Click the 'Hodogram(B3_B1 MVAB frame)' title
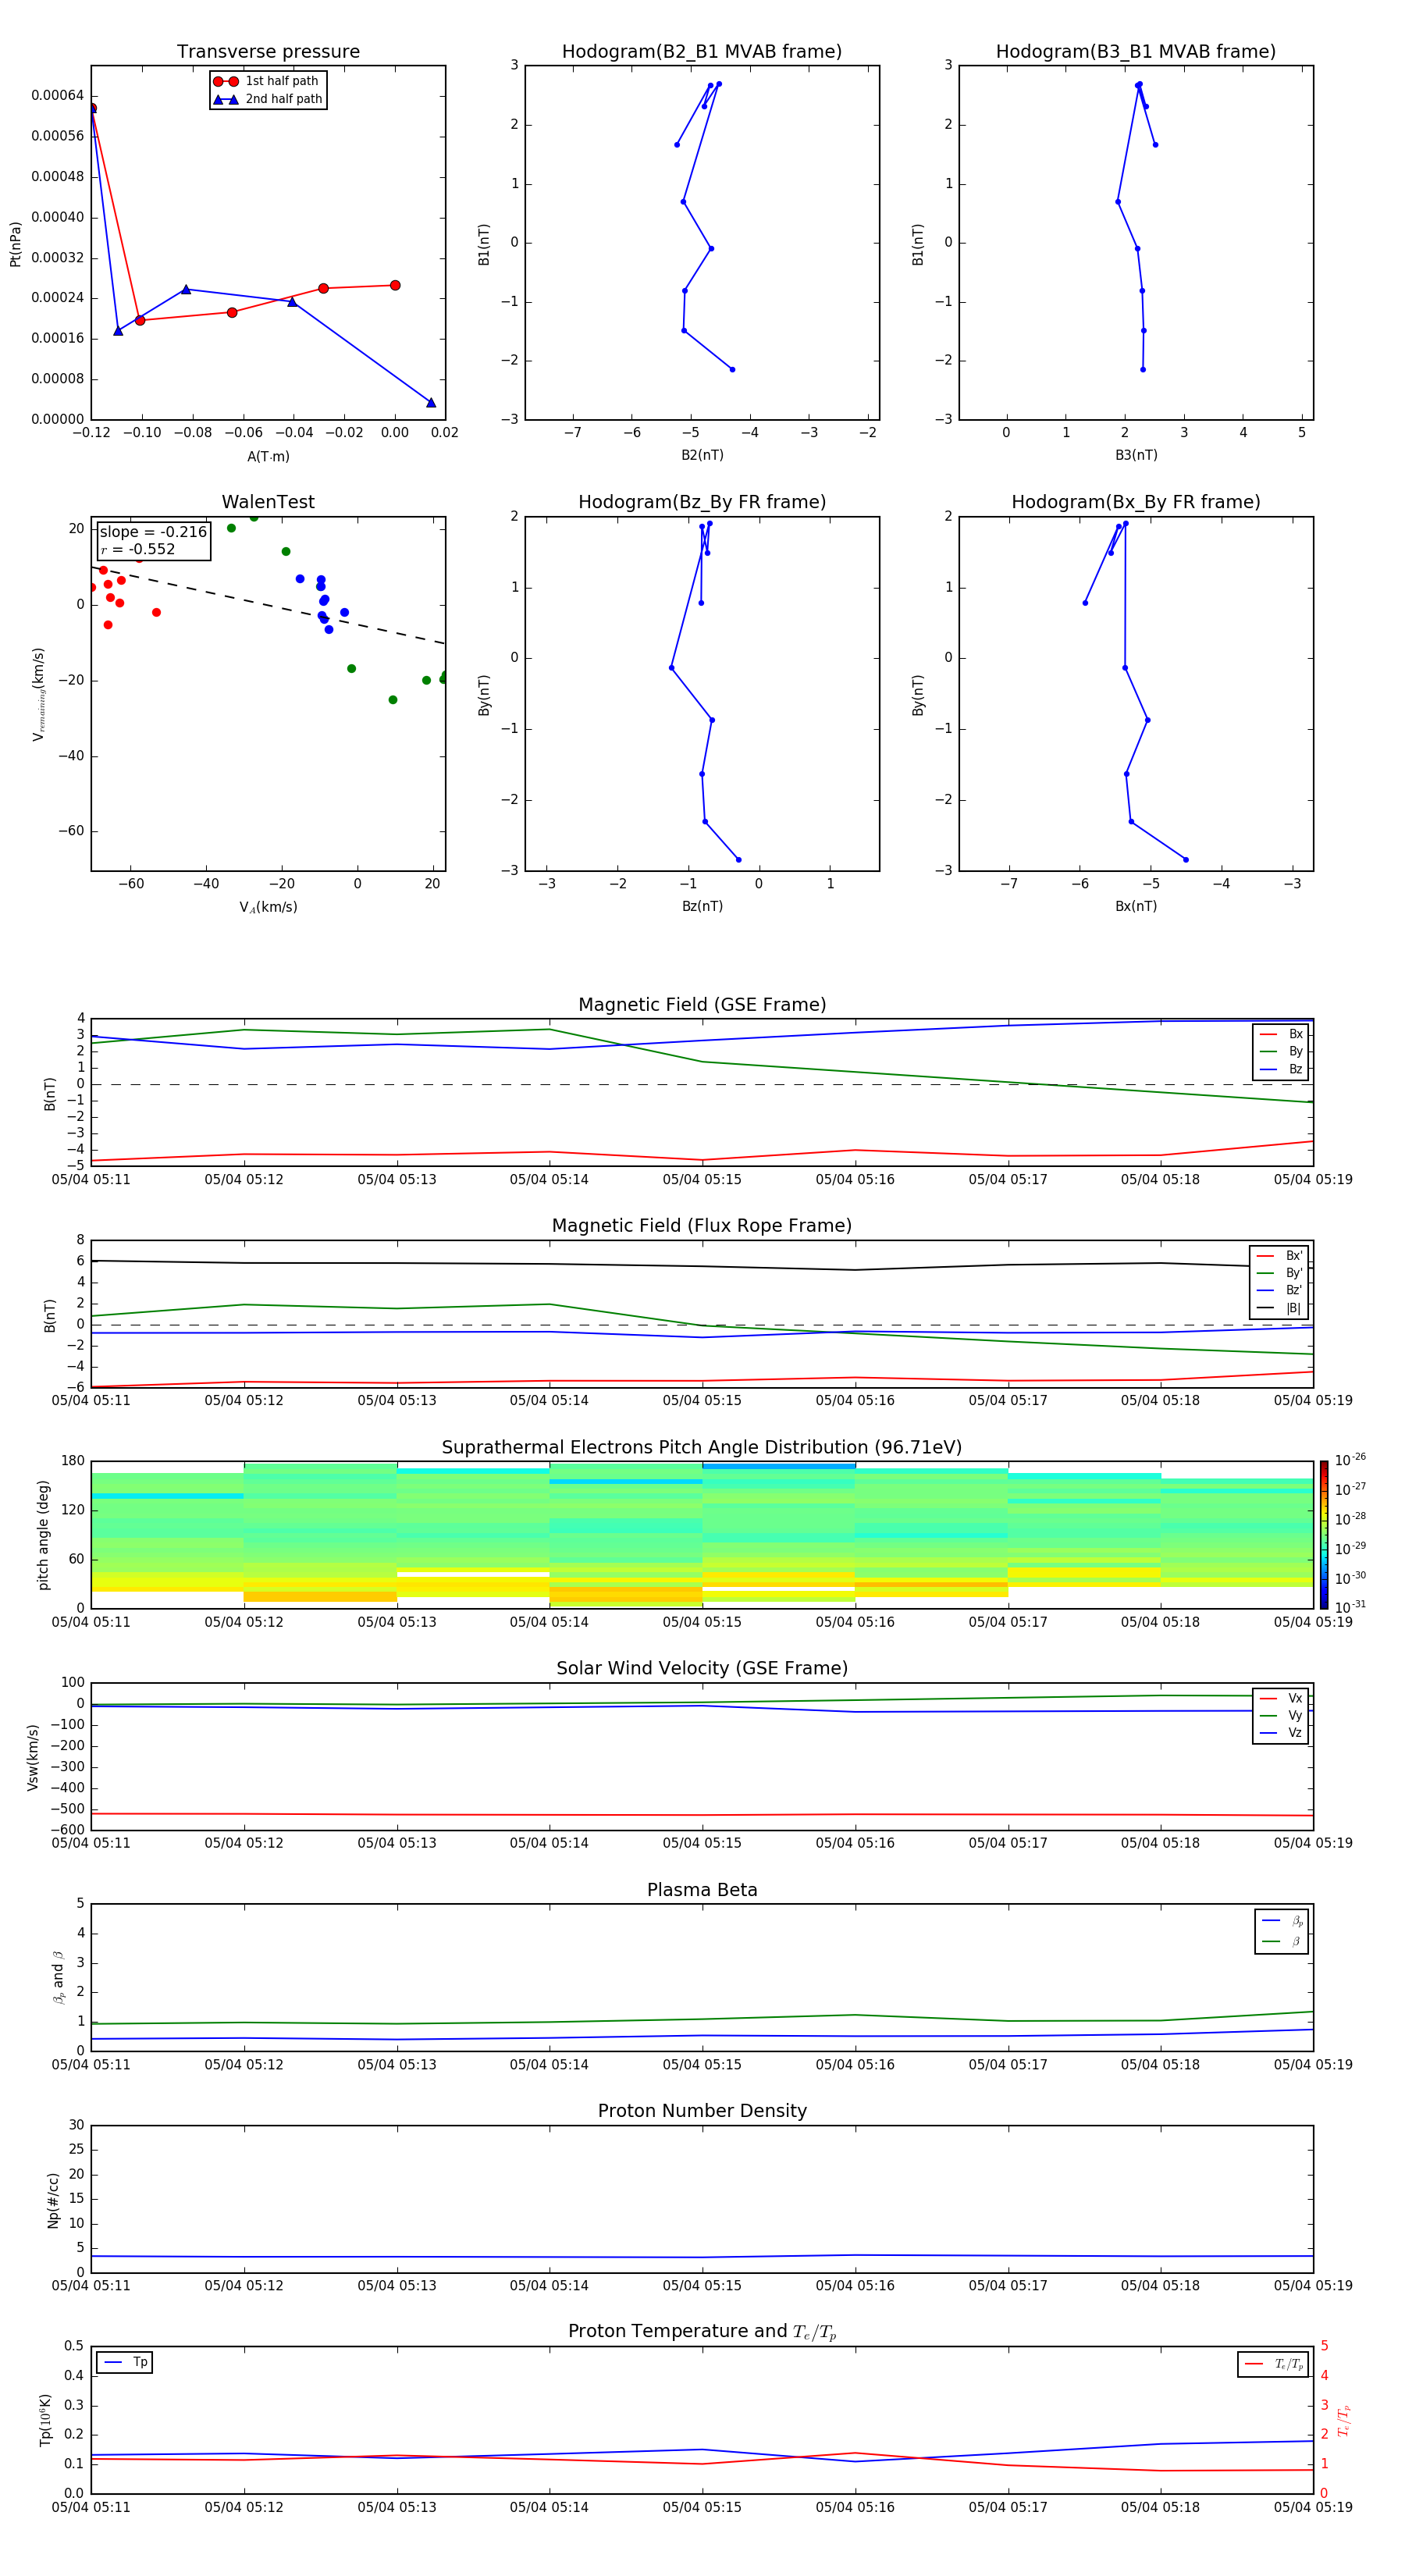Viewport: 1405px width, 2576px height. 1136,52
